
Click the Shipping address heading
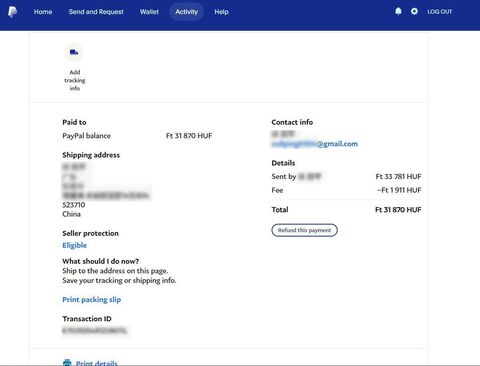(91, 155)
